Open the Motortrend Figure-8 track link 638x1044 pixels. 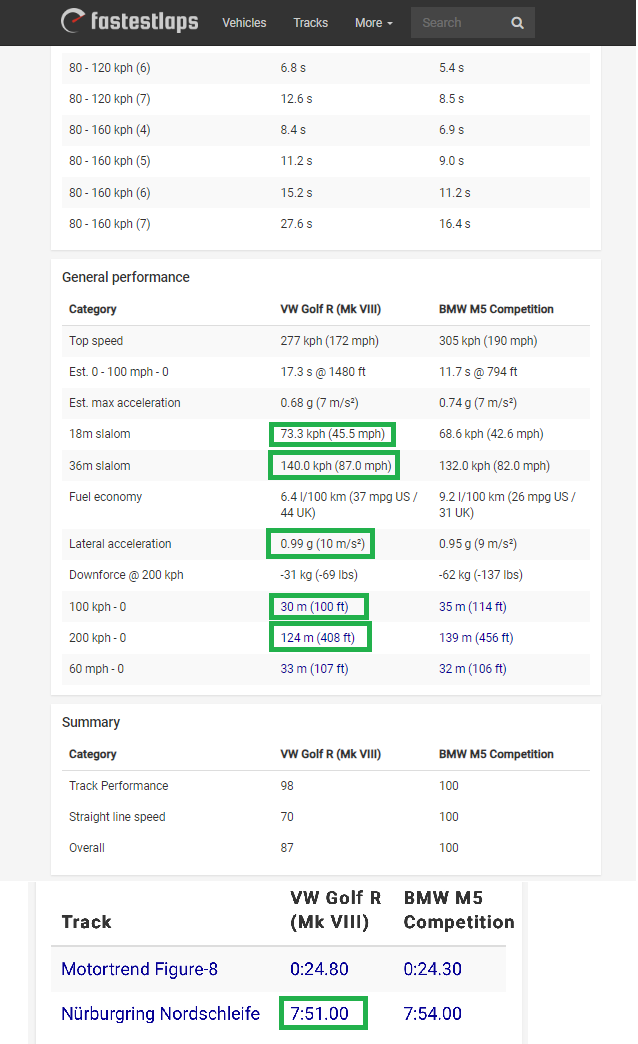(139, 969)
